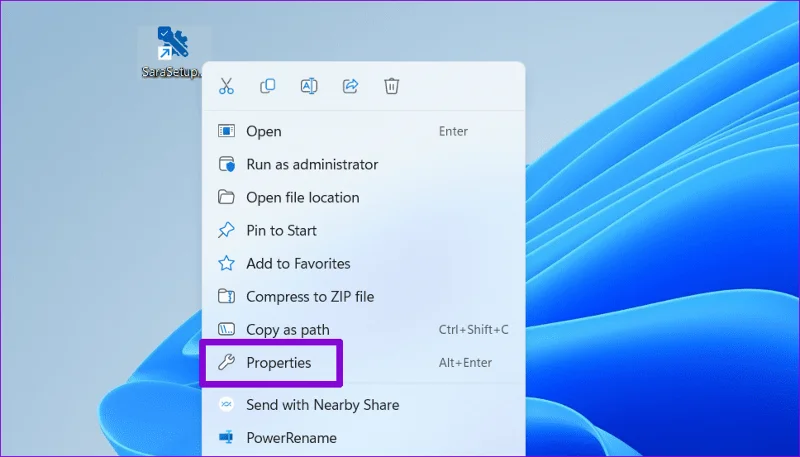Select Send with Nearby Share
This screenshot has width=800, height=457.
point(363,405)
